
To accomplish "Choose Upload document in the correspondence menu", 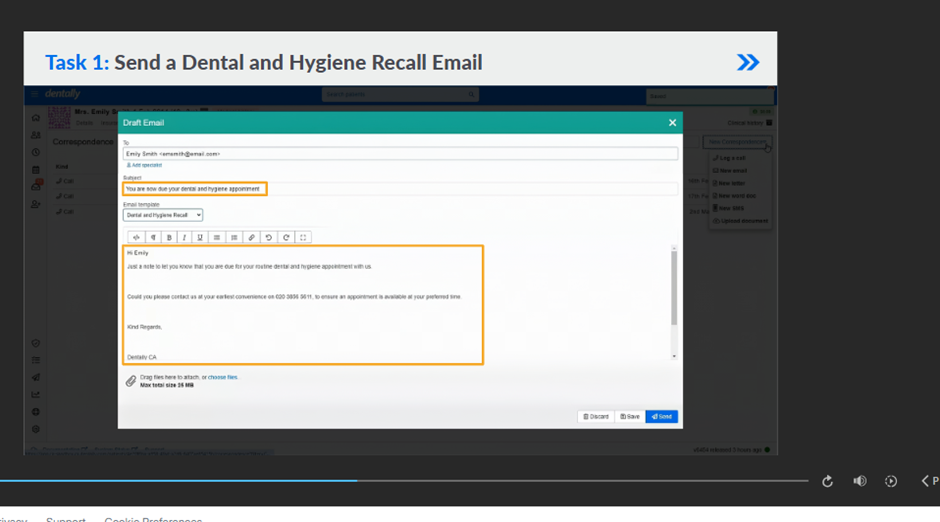I will click(x=739, y=220).
